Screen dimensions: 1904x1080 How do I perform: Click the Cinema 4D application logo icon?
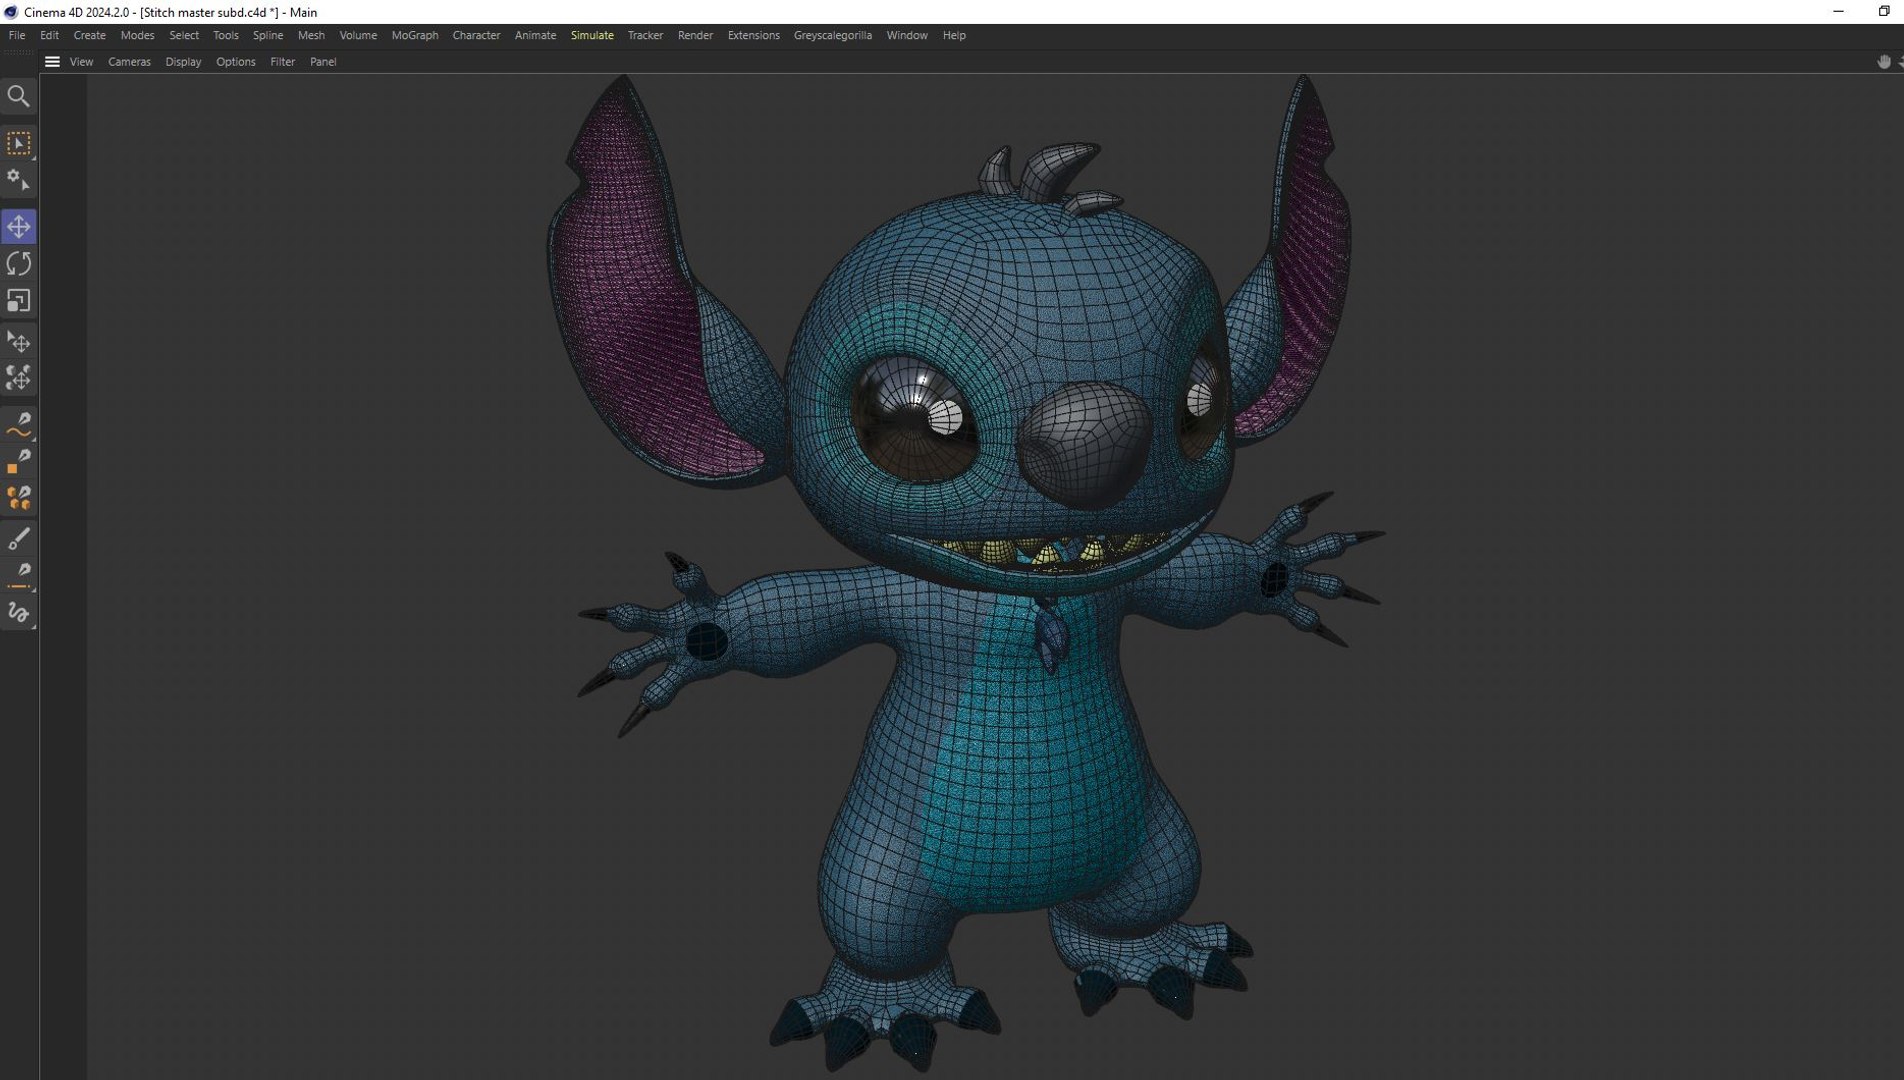(x=10, y=12)
